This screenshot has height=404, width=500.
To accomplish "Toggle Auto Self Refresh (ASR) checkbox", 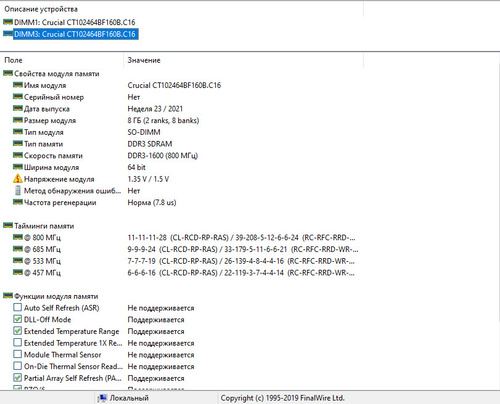I will (x=18, y=307).
